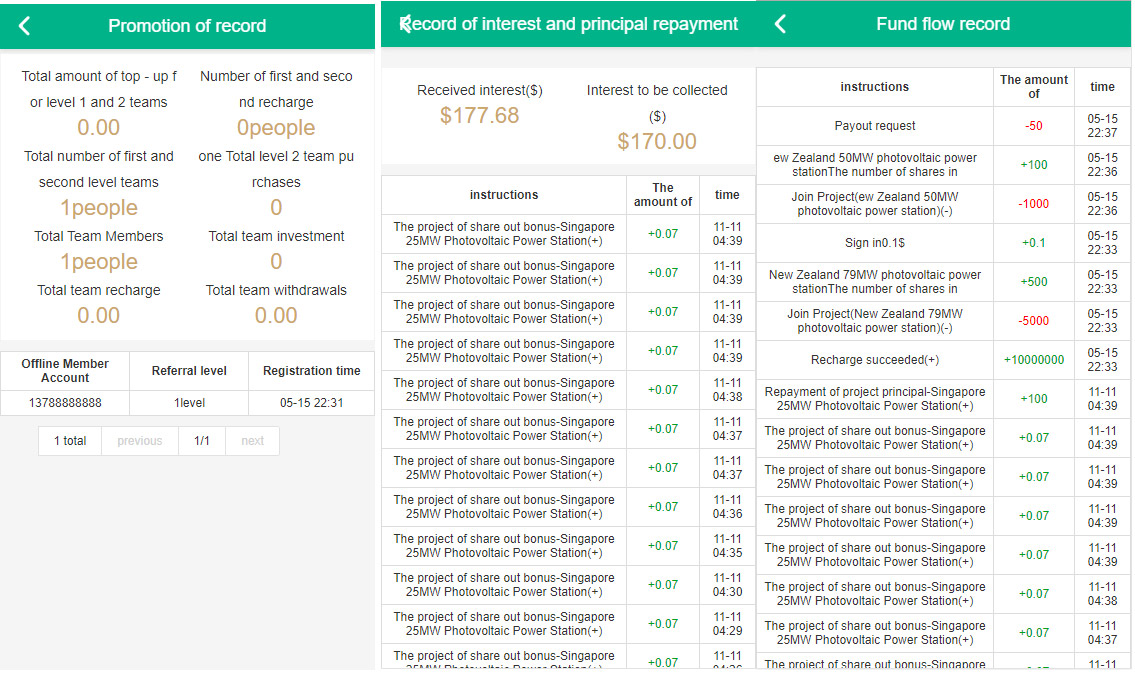Tap the '1level' referral level cell
The height and width of the screenshot is (674, 1135).
189,403
